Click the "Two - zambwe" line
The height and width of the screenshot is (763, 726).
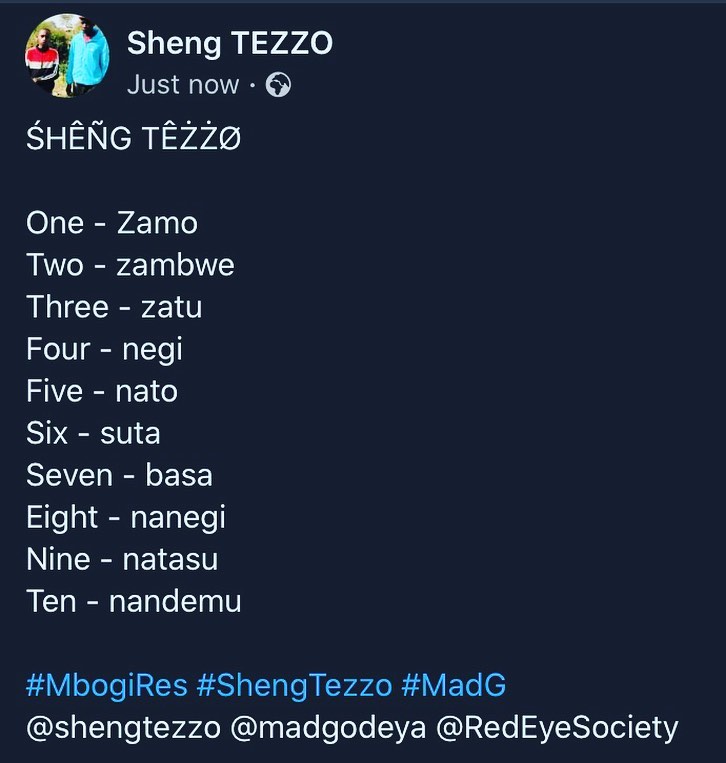(130, 264)
